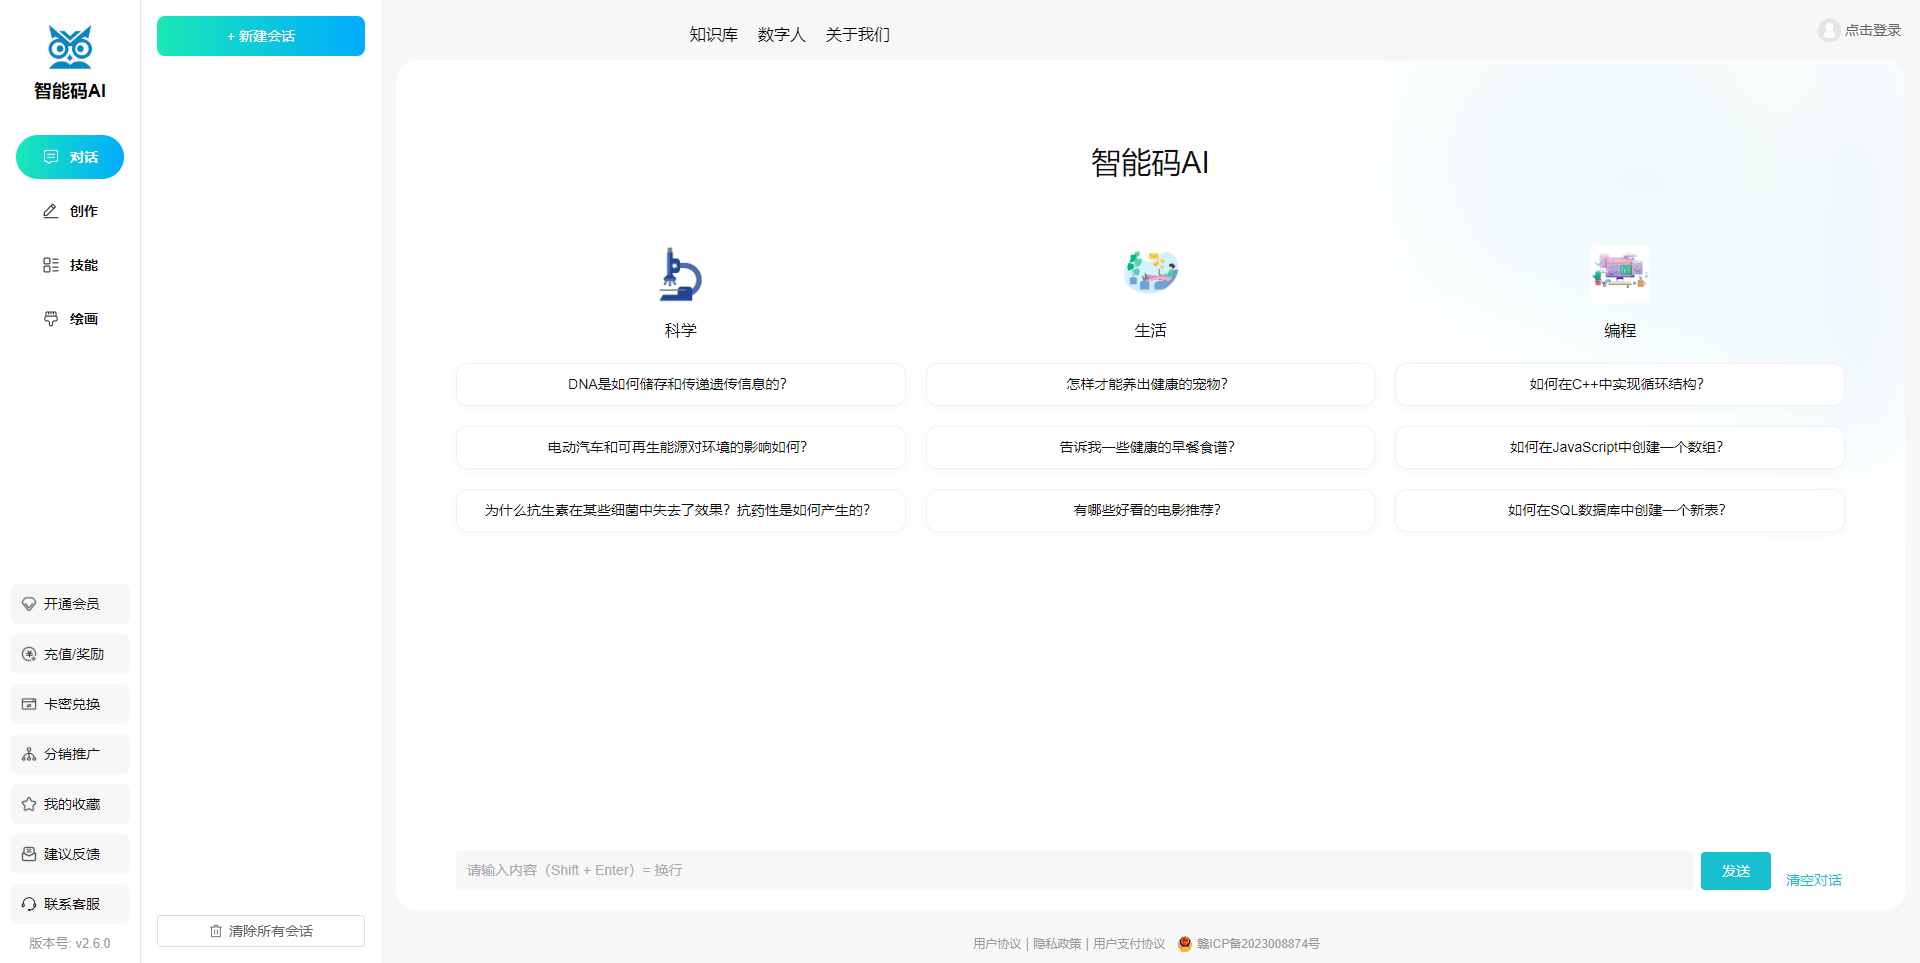Click the user avatar icon next to 点击登录
This screenshot has height=963, width=1920.
1829,31
